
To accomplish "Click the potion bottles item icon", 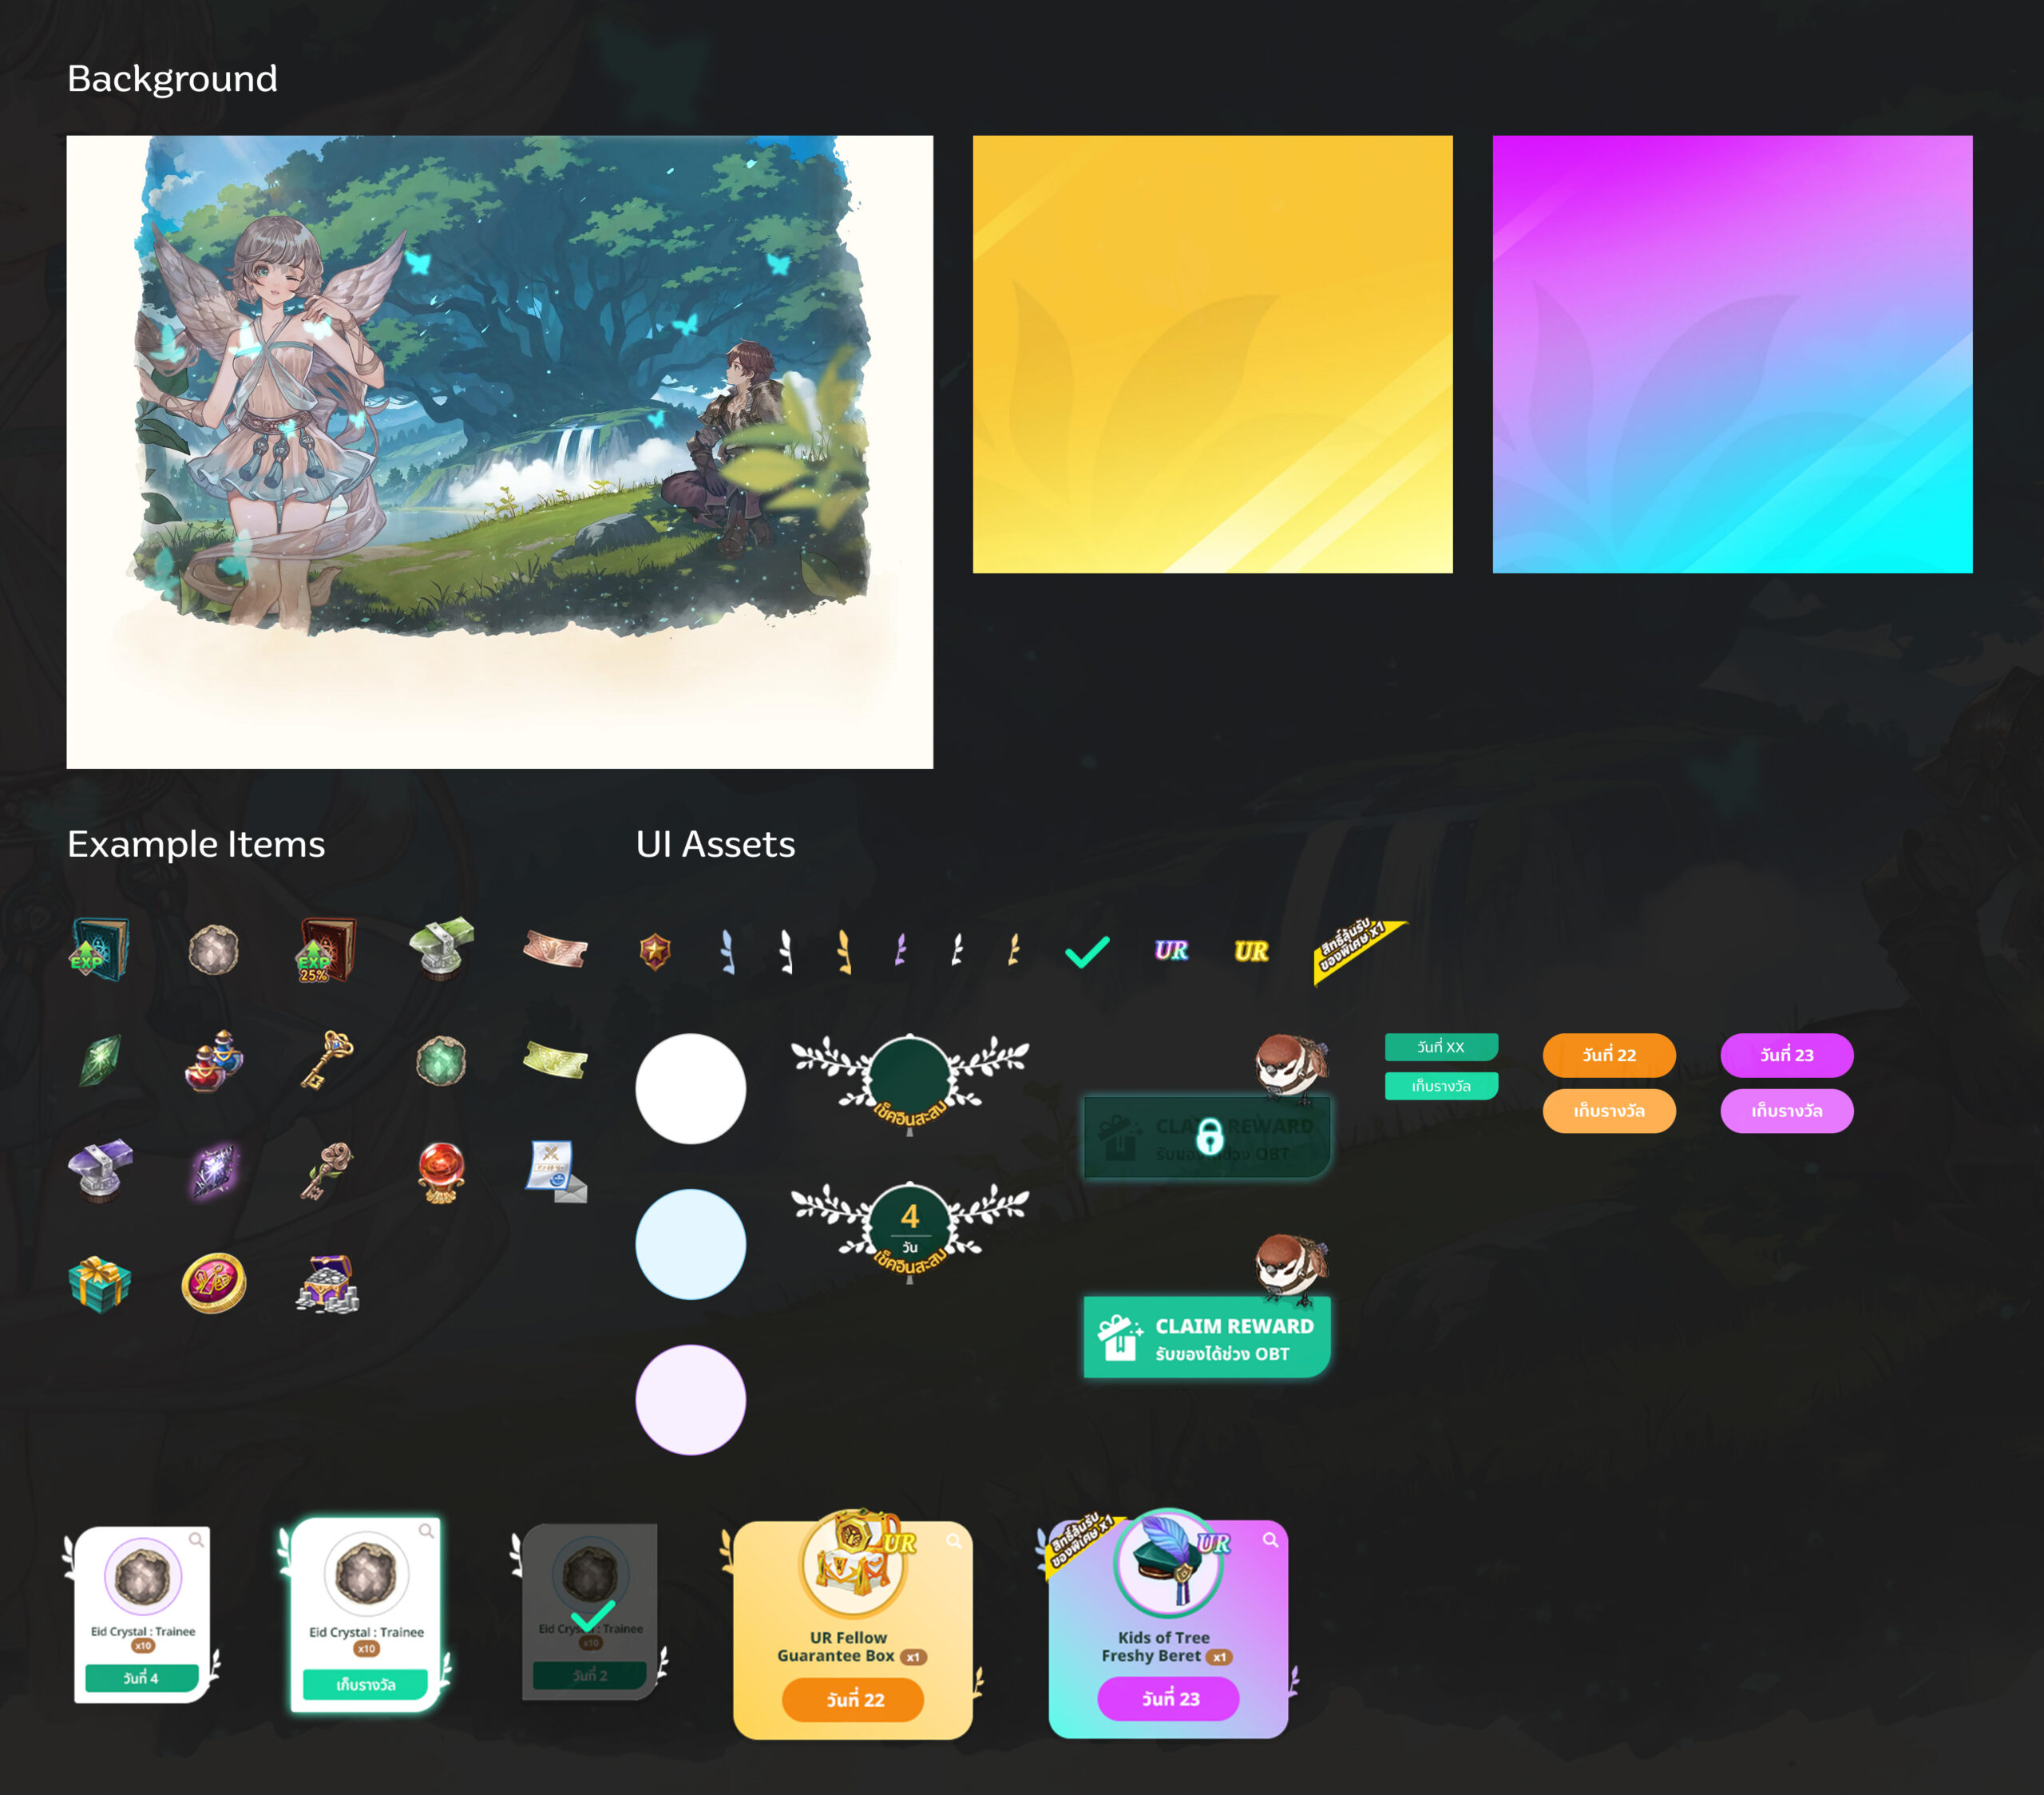I will click(213, 1060).
